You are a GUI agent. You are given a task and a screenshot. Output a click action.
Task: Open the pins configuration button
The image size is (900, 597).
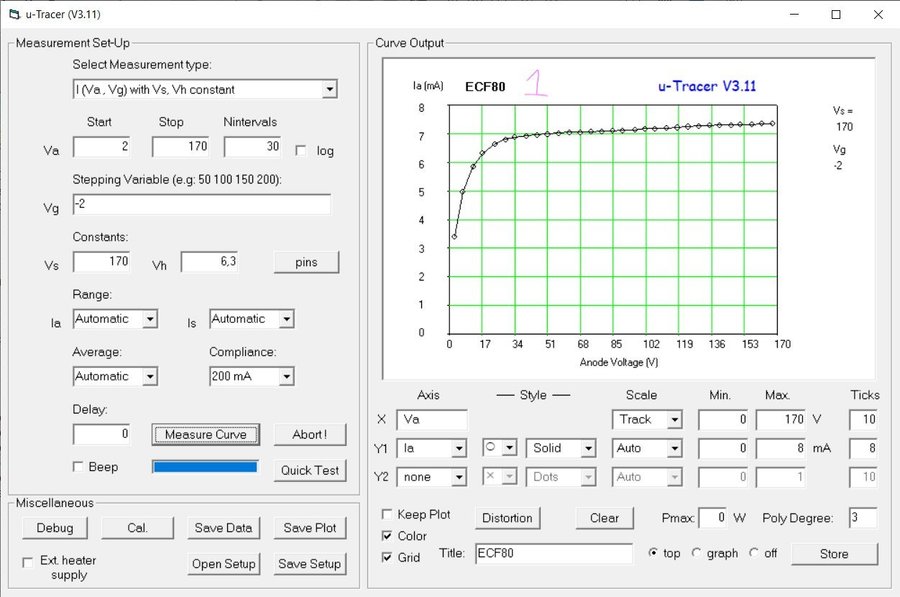tap(306, 262)
